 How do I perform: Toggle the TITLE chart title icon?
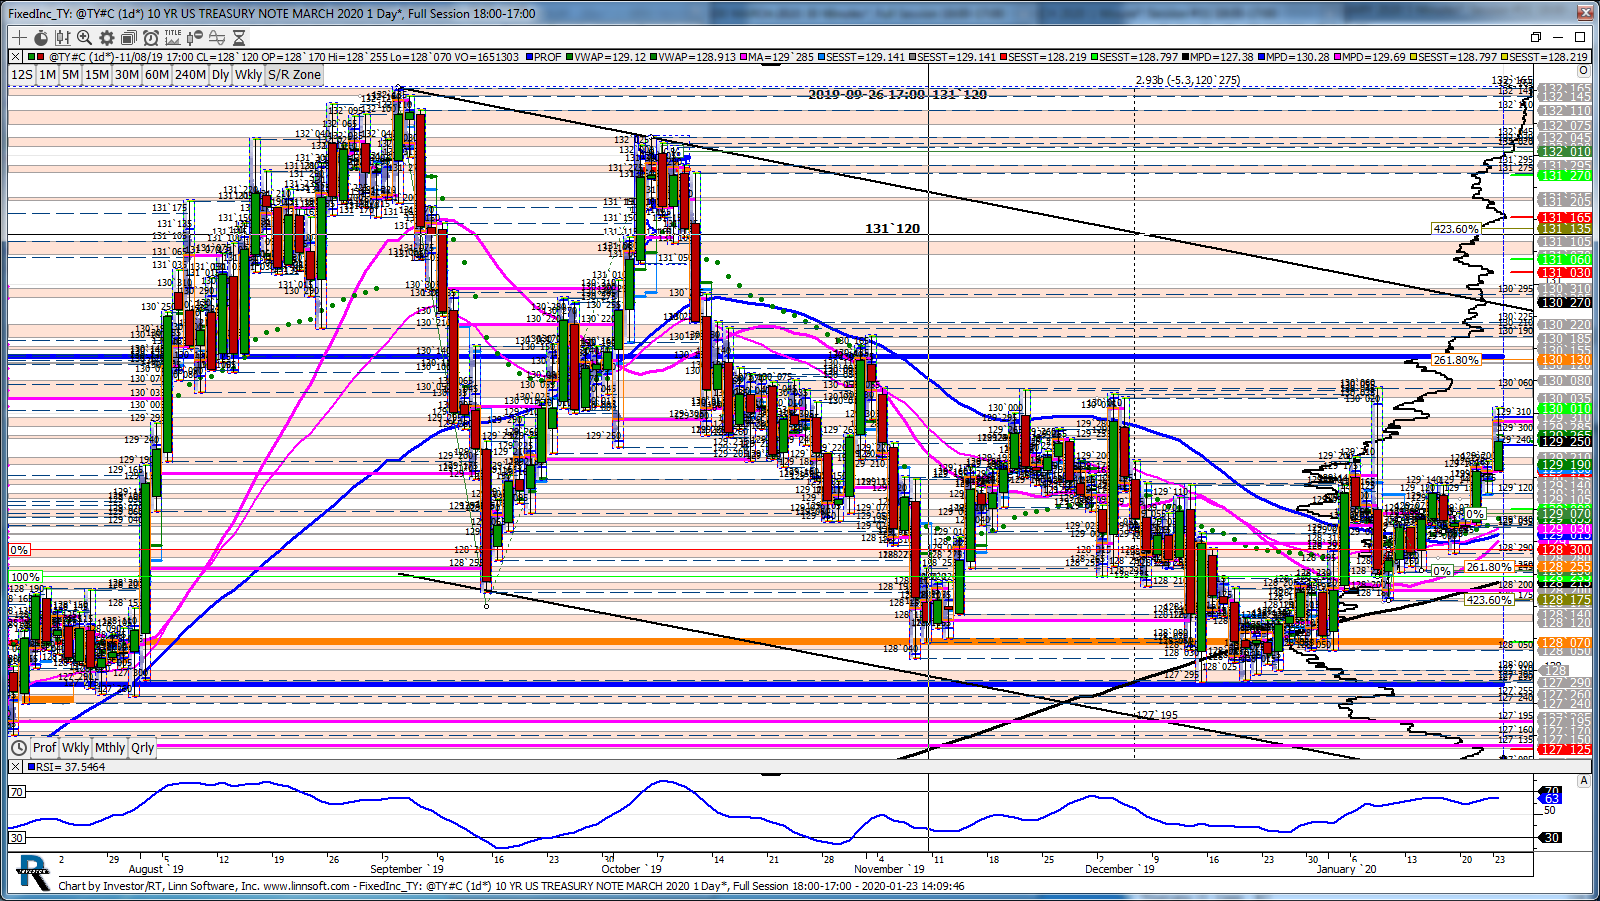(173, 38)
